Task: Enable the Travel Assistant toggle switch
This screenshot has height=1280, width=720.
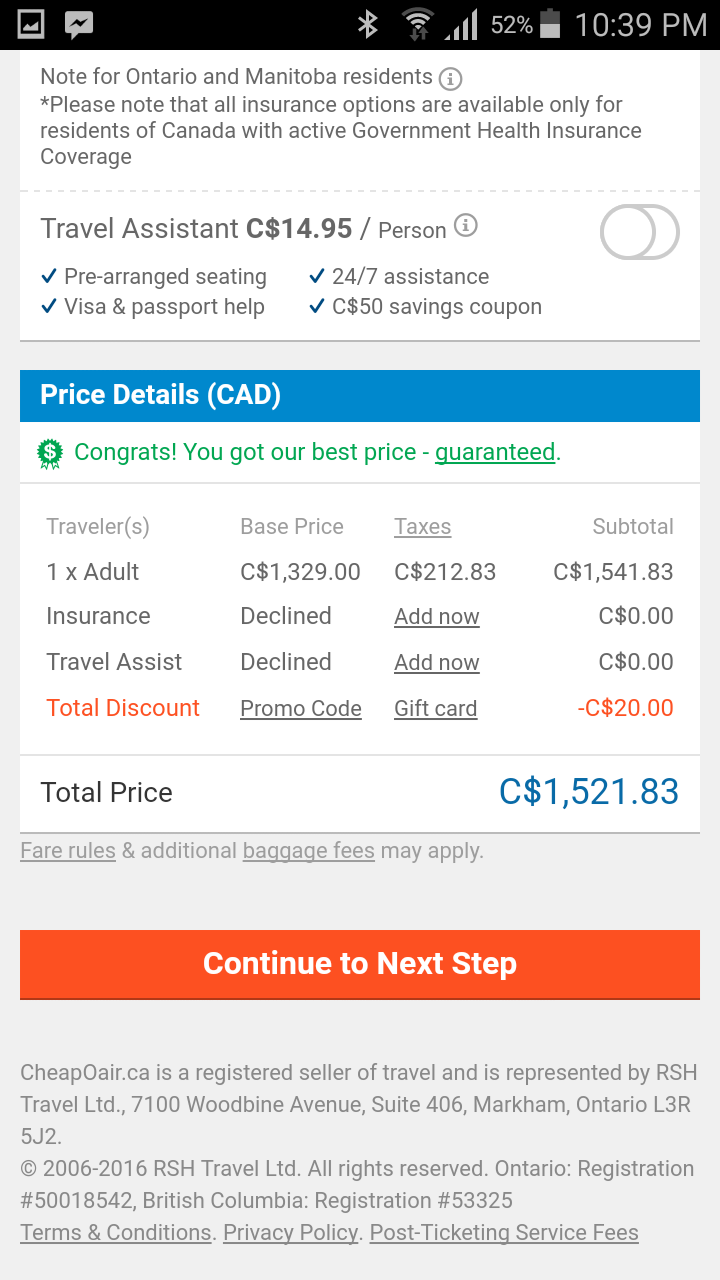Action: coord(639,232)
